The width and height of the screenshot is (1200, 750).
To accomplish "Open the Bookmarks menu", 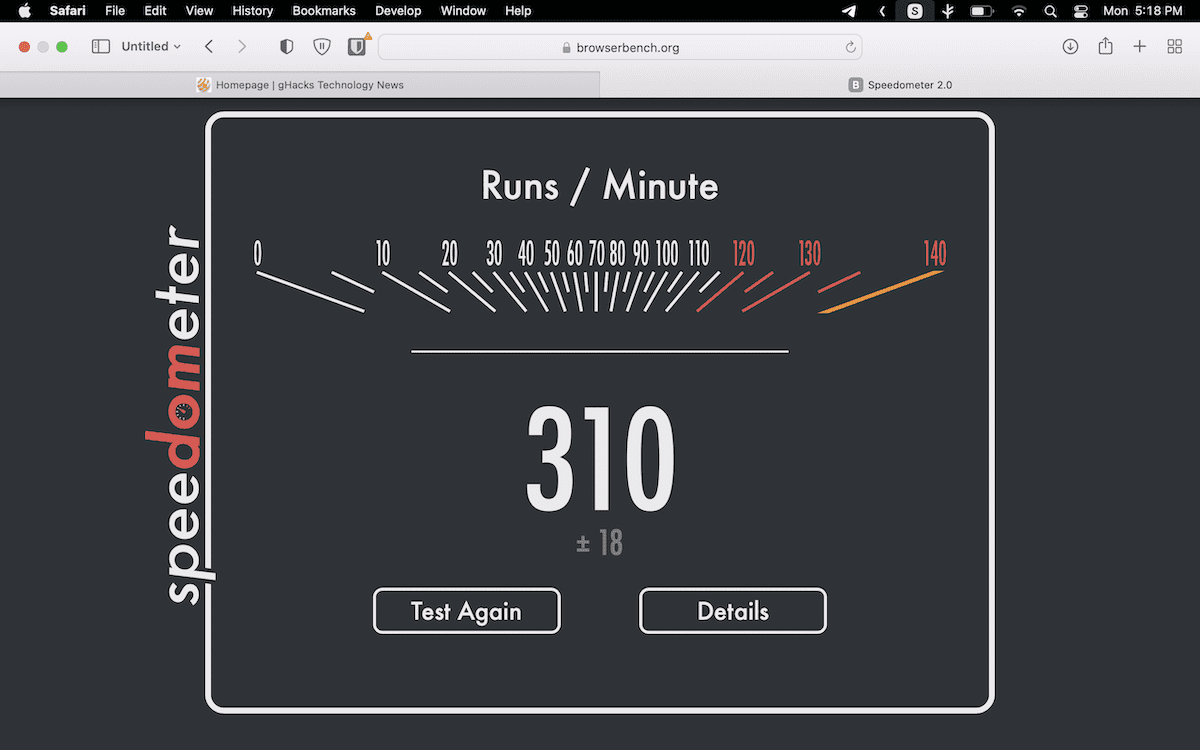I will click(x=324, y=11).
